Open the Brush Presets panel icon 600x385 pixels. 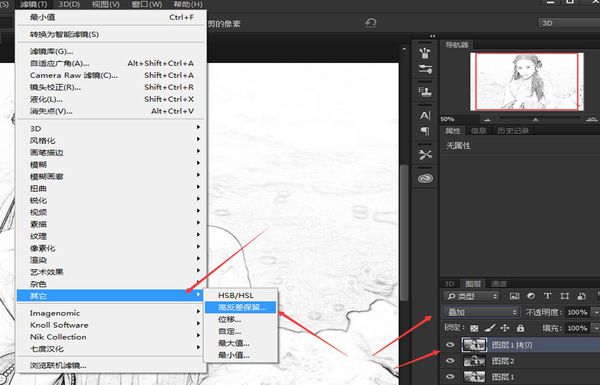coord(425,53)
